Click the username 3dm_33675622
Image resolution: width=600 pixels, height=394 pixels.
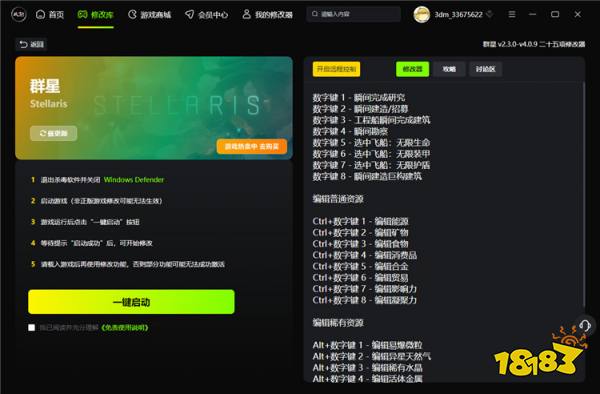[x=458, y=15]
